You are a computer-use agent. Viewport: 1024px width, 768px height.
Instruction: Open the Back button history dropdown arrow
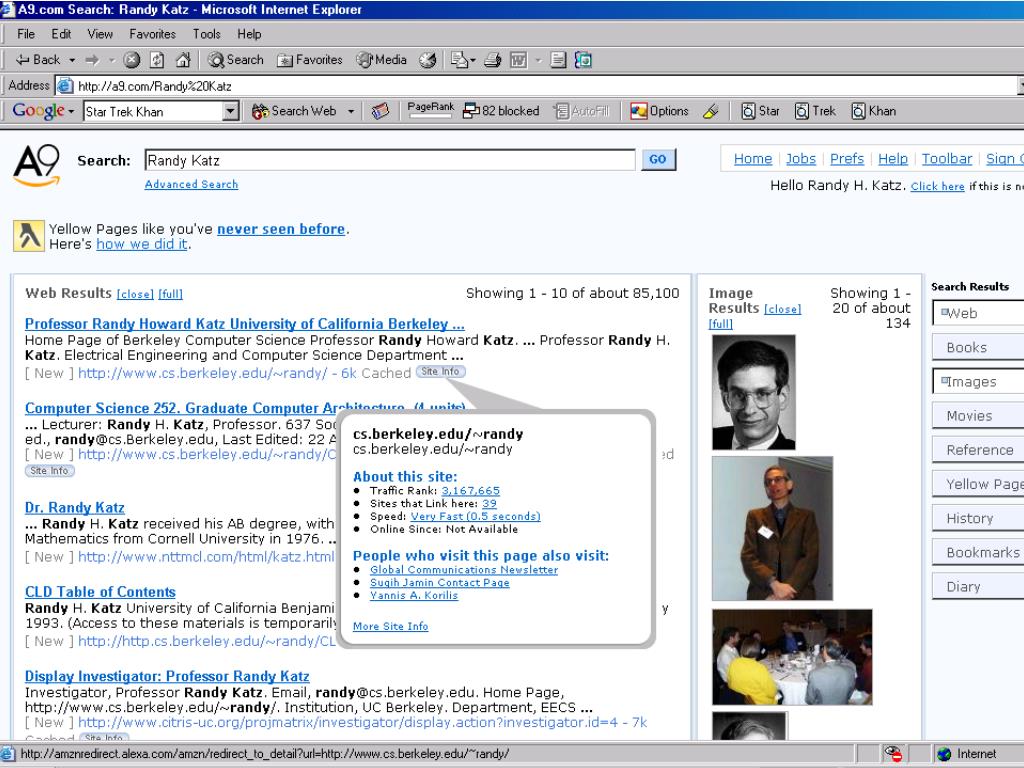coord(72,60)
